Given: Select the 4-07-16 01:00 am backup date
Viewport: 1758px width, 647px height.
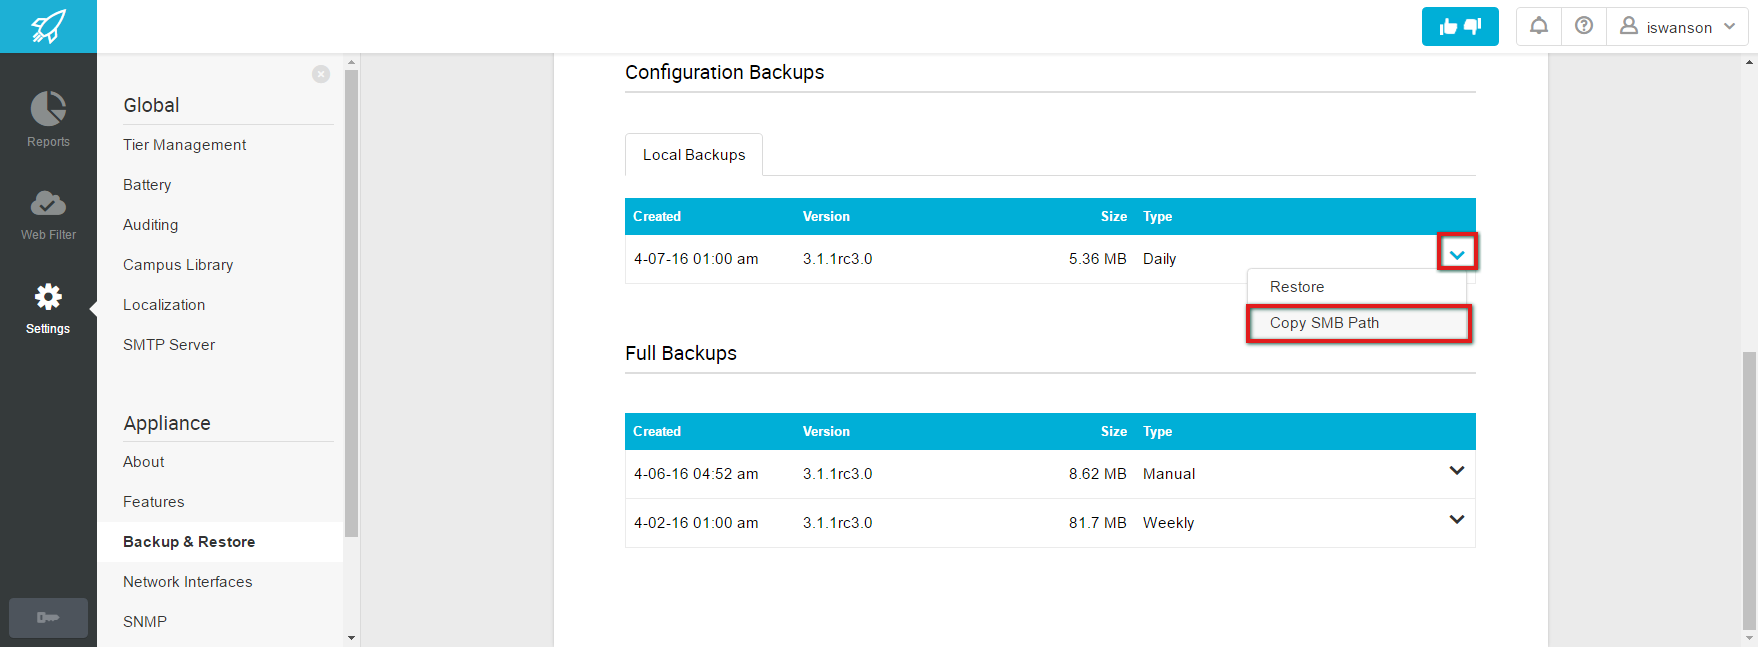Looking at the screenshot, I should click(x=696, y=259).
